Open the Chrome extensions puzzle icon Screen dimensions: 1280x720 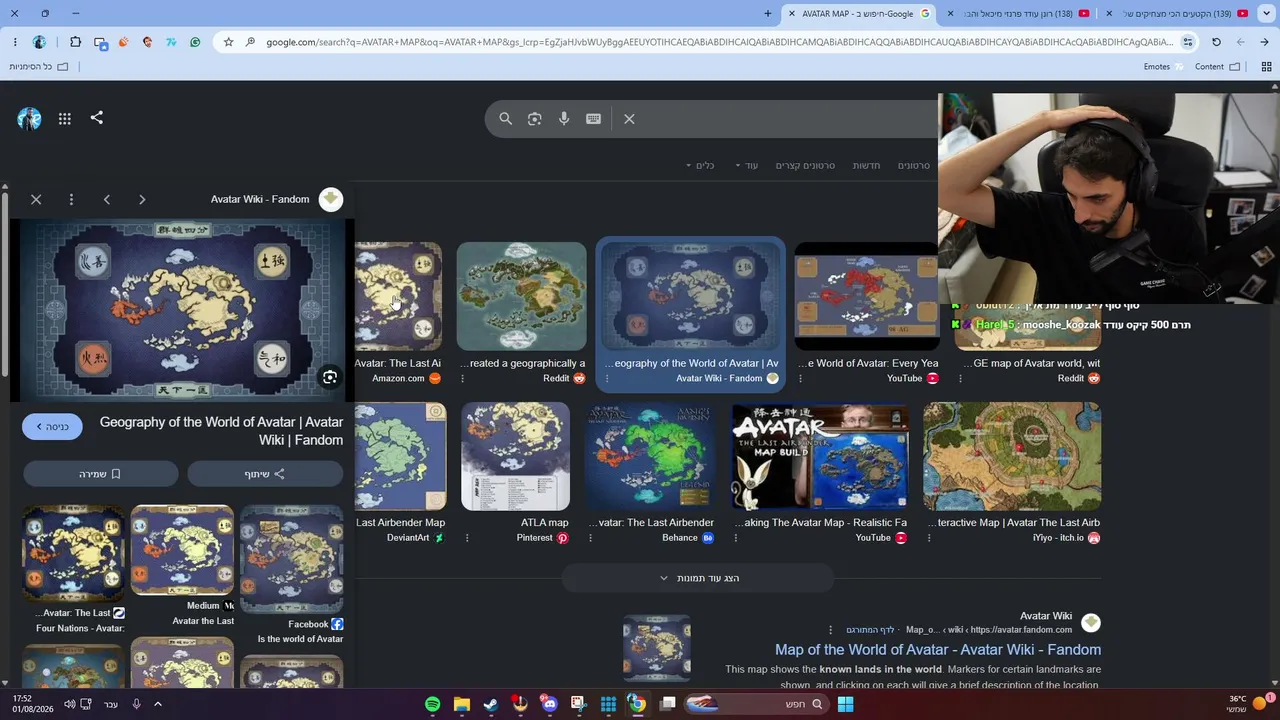pos(76,42)
